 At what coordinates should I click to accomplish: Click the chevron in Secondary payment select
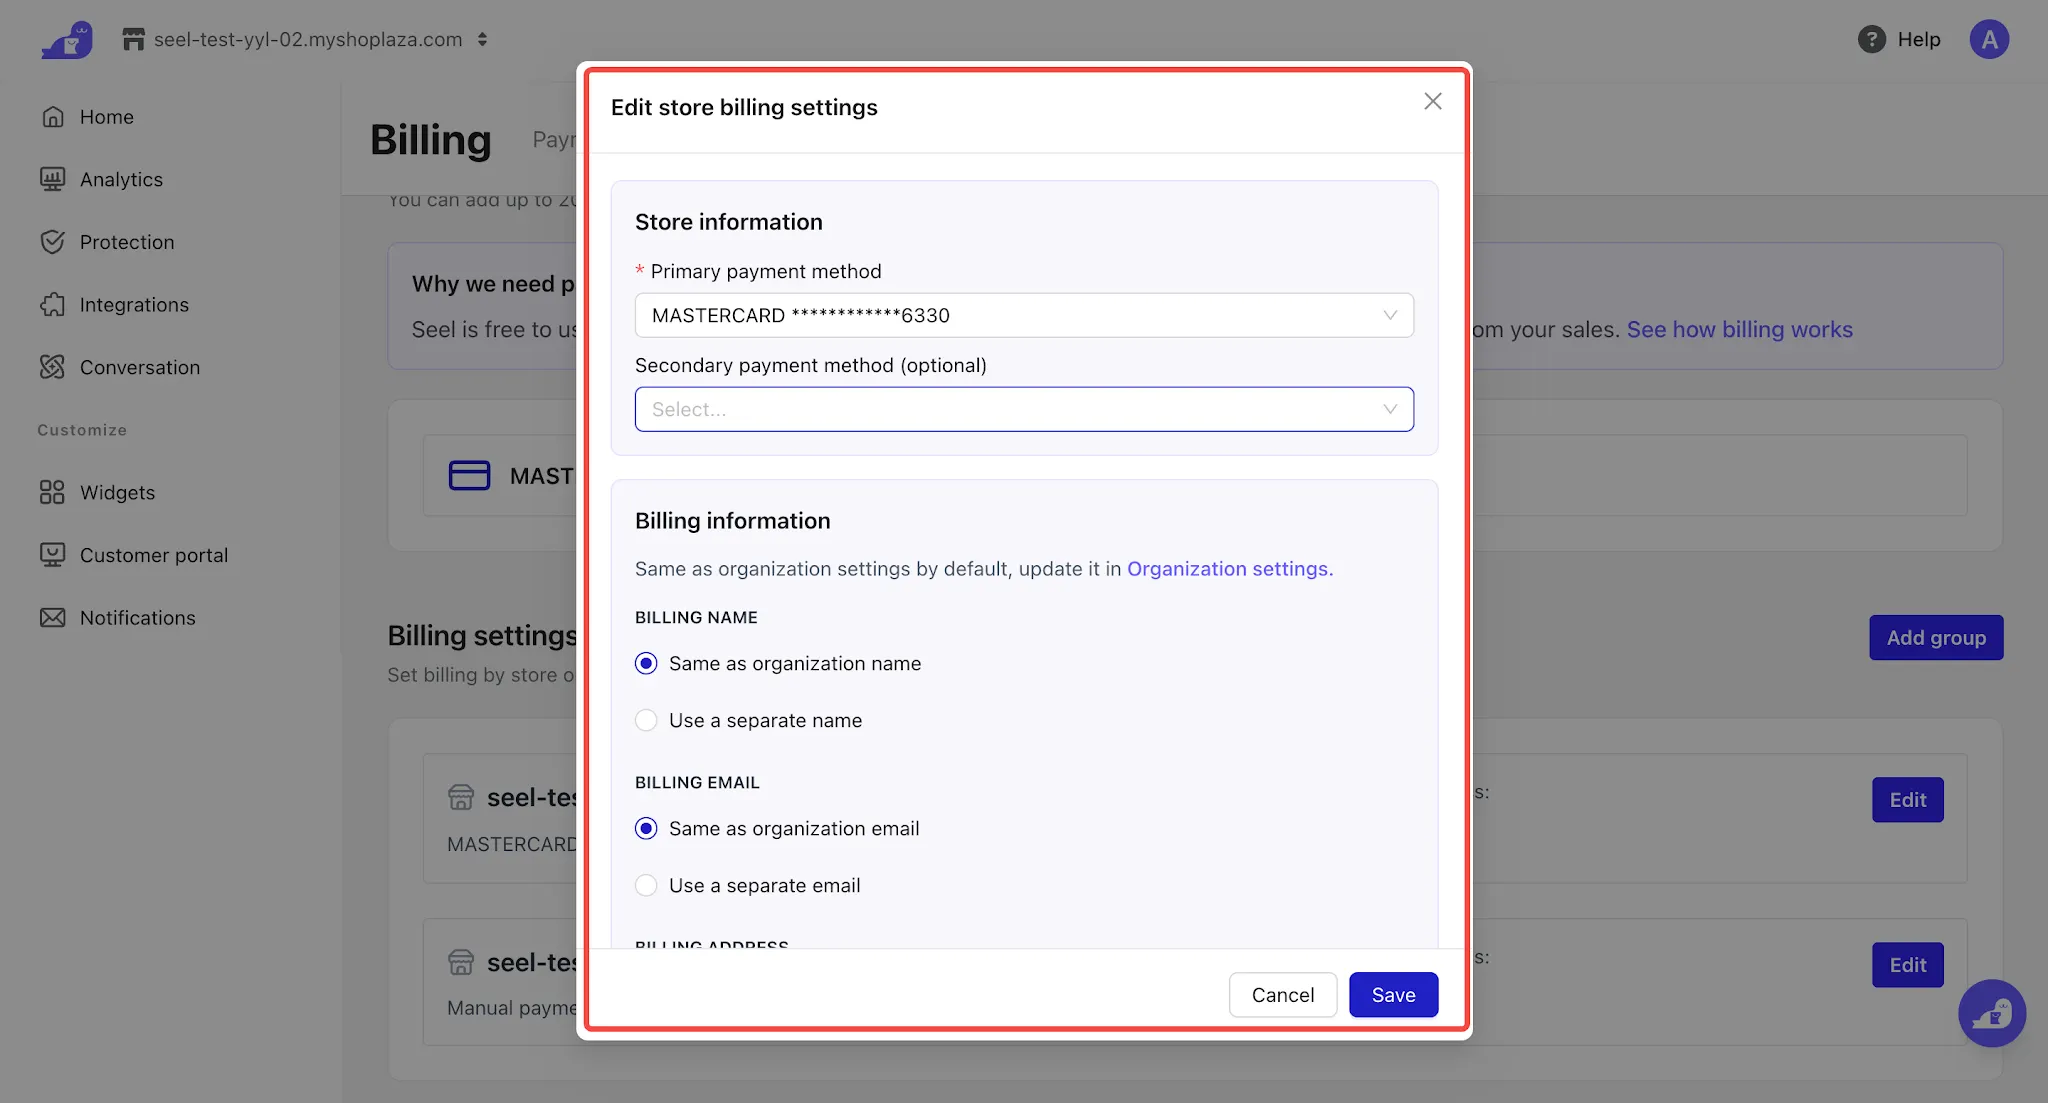click(1390, 409)
